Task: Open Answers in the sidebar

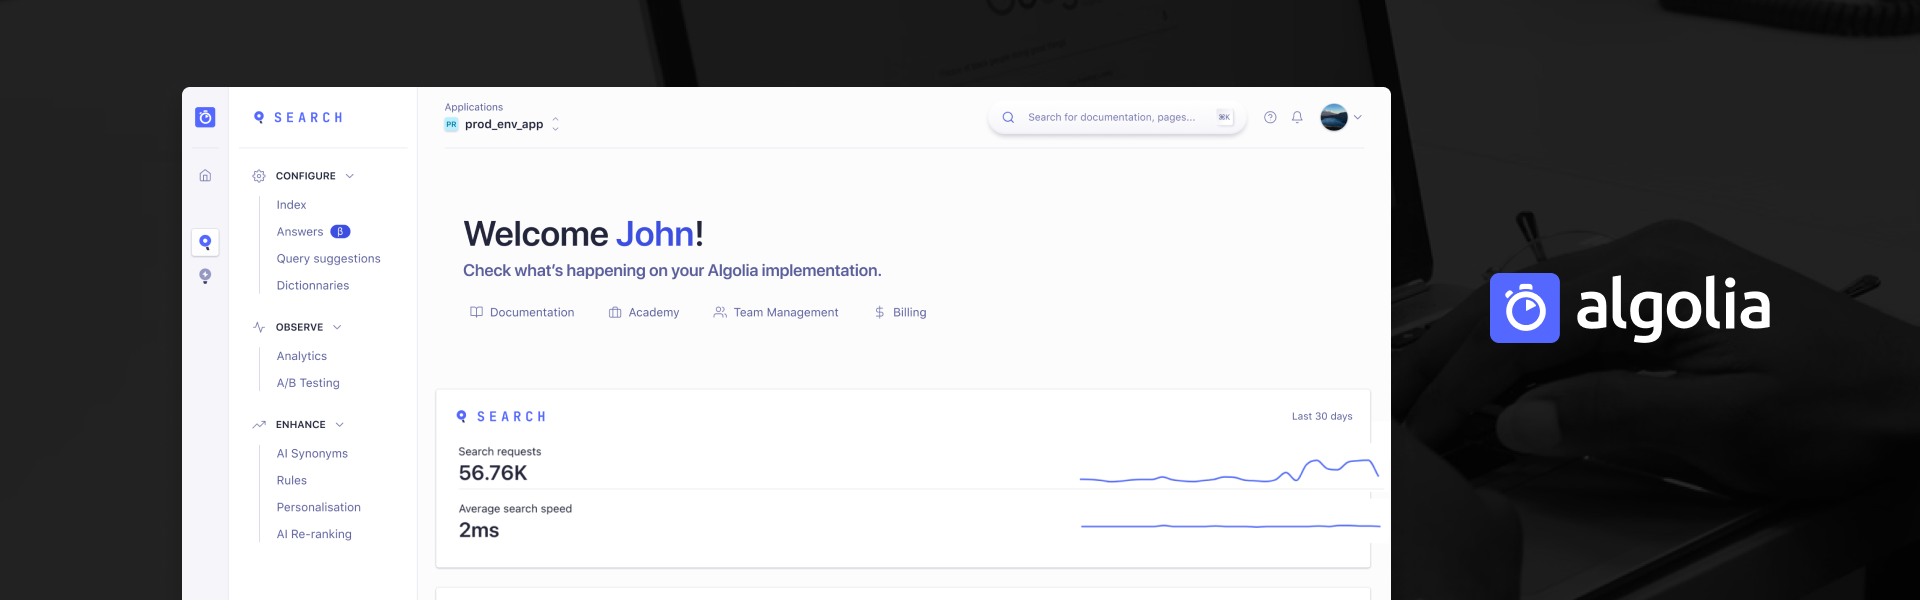Action: click(x=300, y=232)
